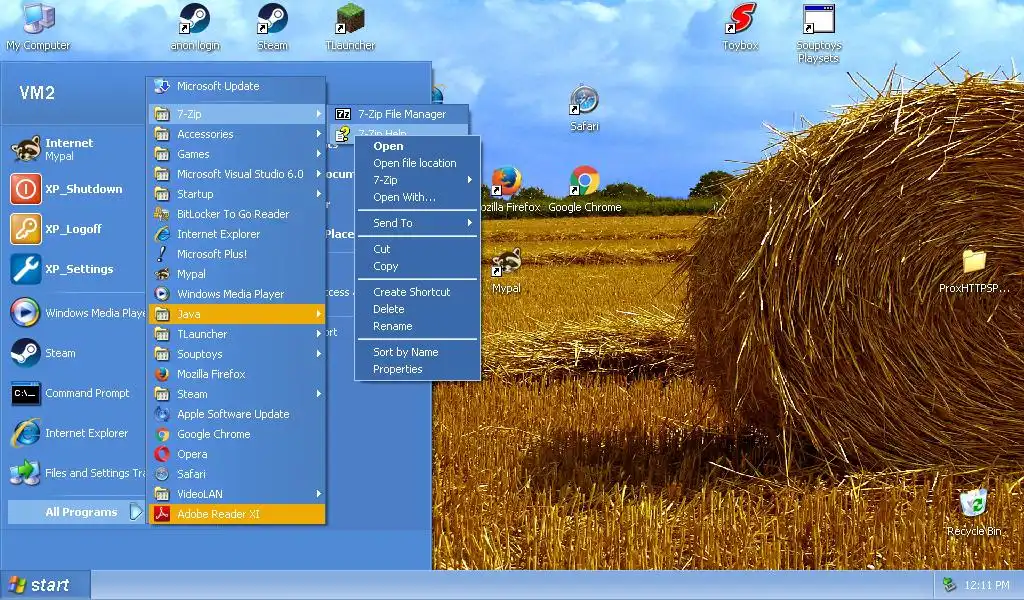Launch Opera from the programs list
Image resolution: width=1024 pixels, height=600 pixels.
click(236, 454)
